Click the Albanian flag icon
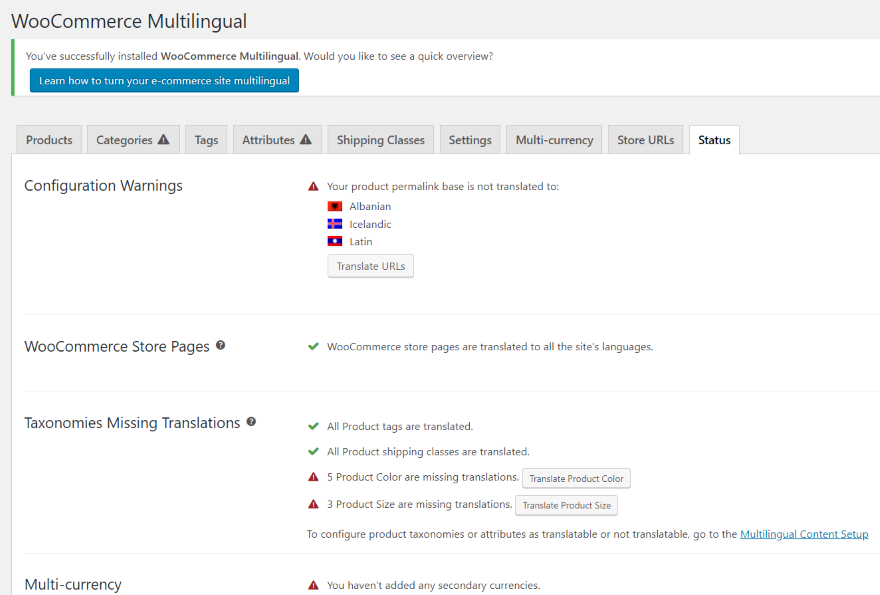The height and width of the screenshot is (595, 880). 335,207
